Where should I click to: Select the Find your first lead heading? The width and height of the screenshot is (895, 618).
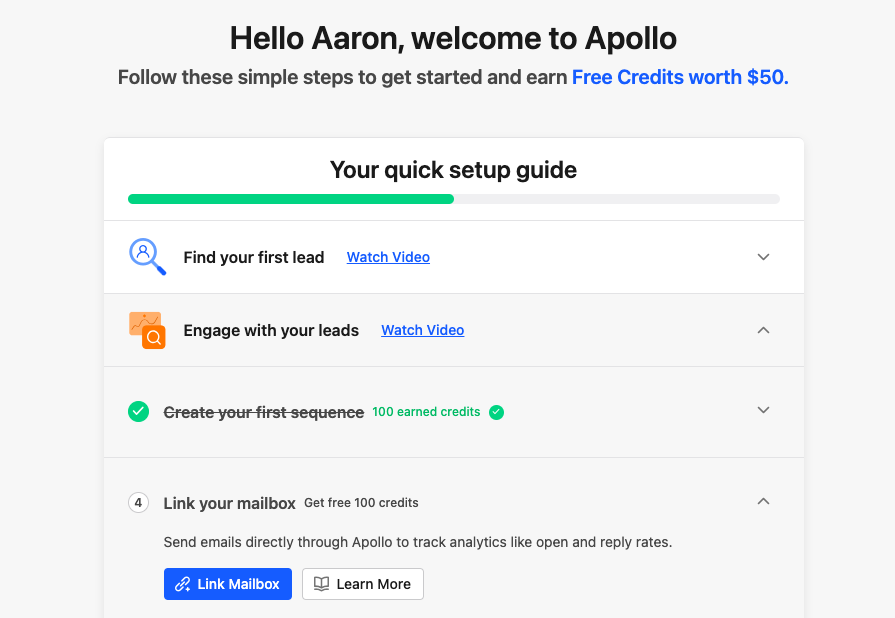253,257
